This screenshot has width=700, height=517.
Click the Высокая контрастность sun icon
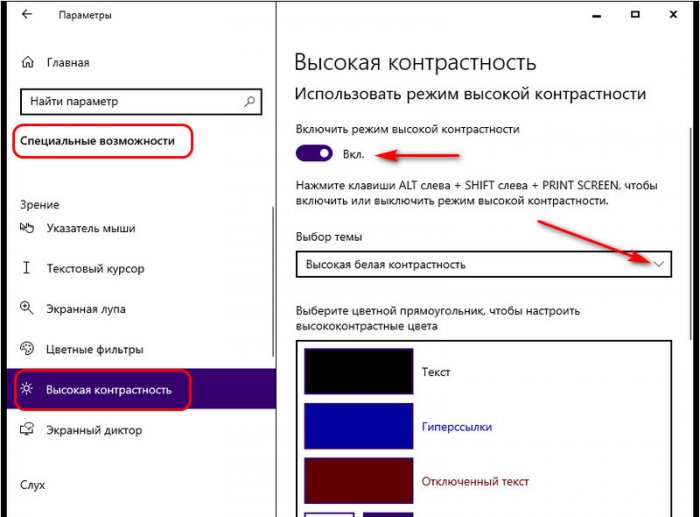[x=27, y=390]
